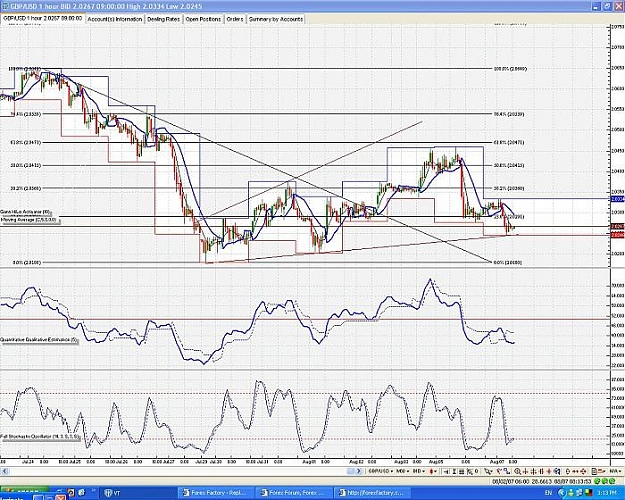This screenshot has width=625, height=500.
Task: Open the Summary by Accounts tab
Action: point(276,19)
